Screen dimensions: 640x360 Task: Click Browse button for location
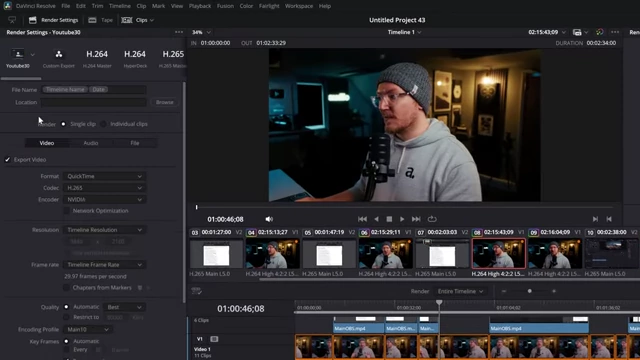[164, 102]
